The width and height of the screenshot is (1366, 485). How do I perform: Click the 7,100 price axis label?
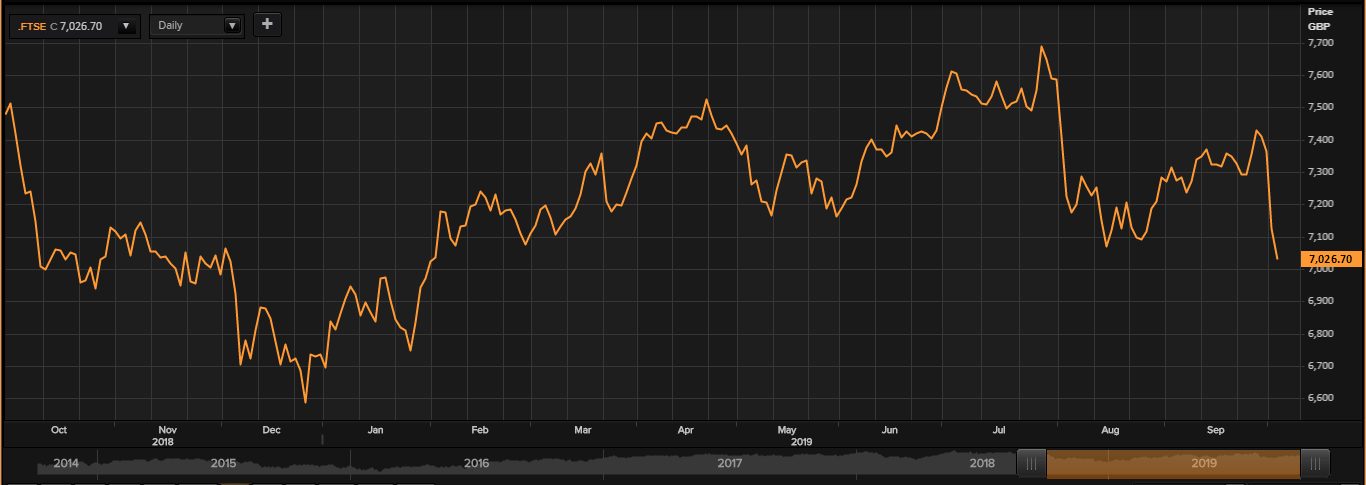pyautogui.click(x=1320, y=237)
